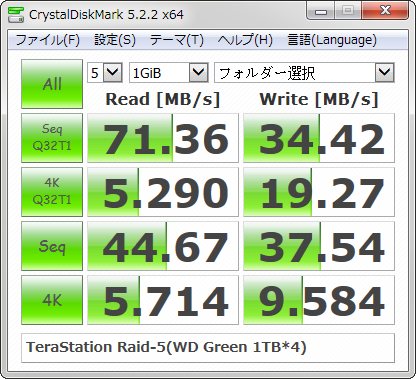
Task: Open the テーマ(T) menu
Action: pos(177,40)
